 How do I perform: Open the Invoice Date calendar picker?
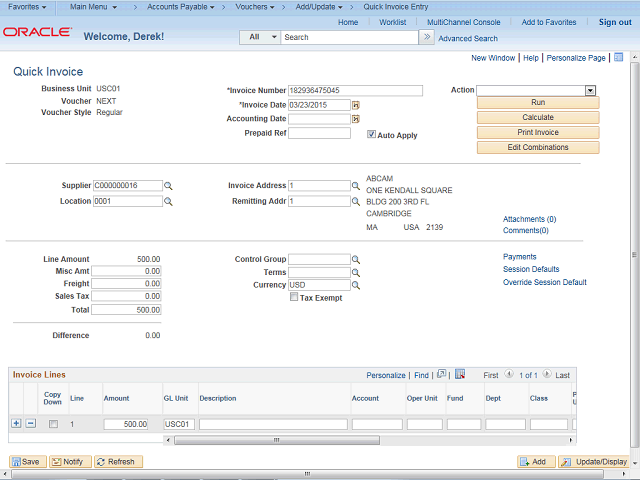355,105
